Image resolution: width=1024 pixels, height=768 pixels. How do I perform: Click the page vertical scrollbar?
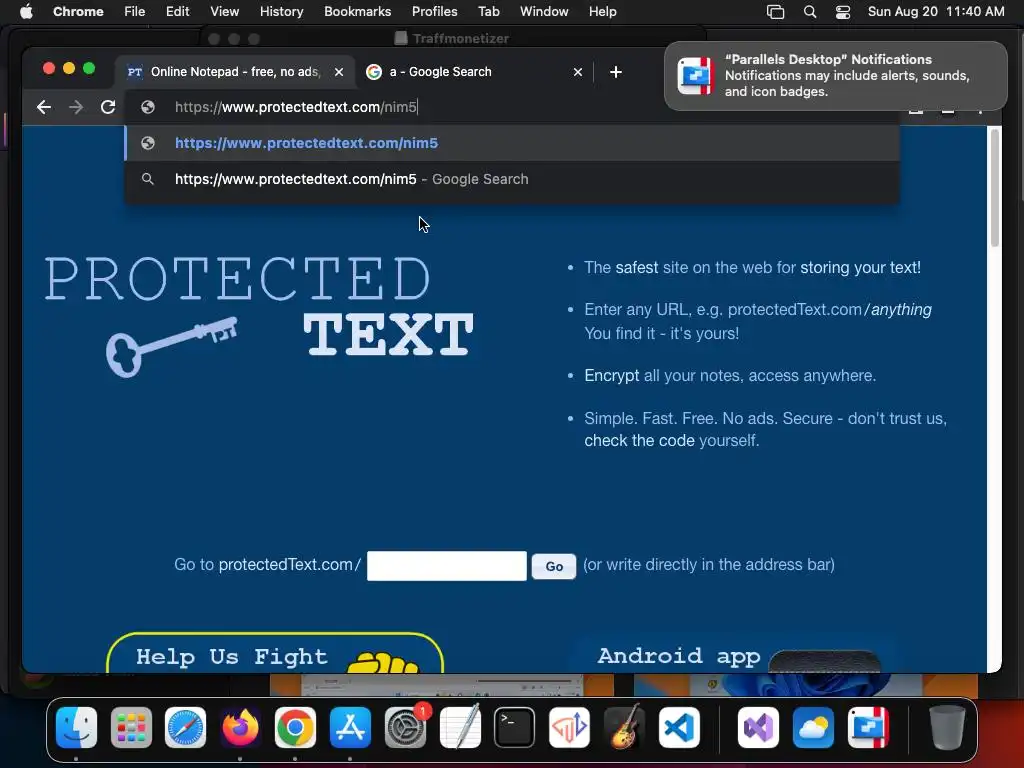995,188
